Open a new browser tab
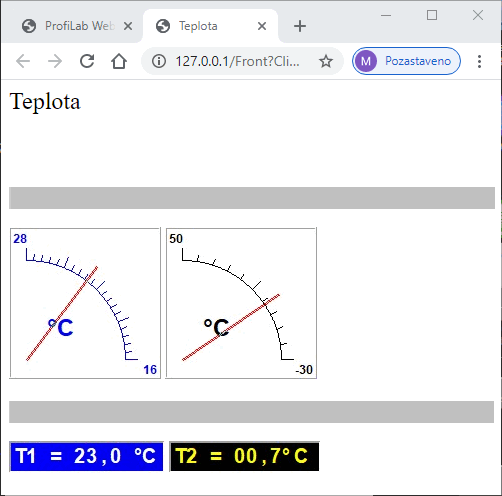This screenshot has height=496, width=502. (x=300, y=26)
